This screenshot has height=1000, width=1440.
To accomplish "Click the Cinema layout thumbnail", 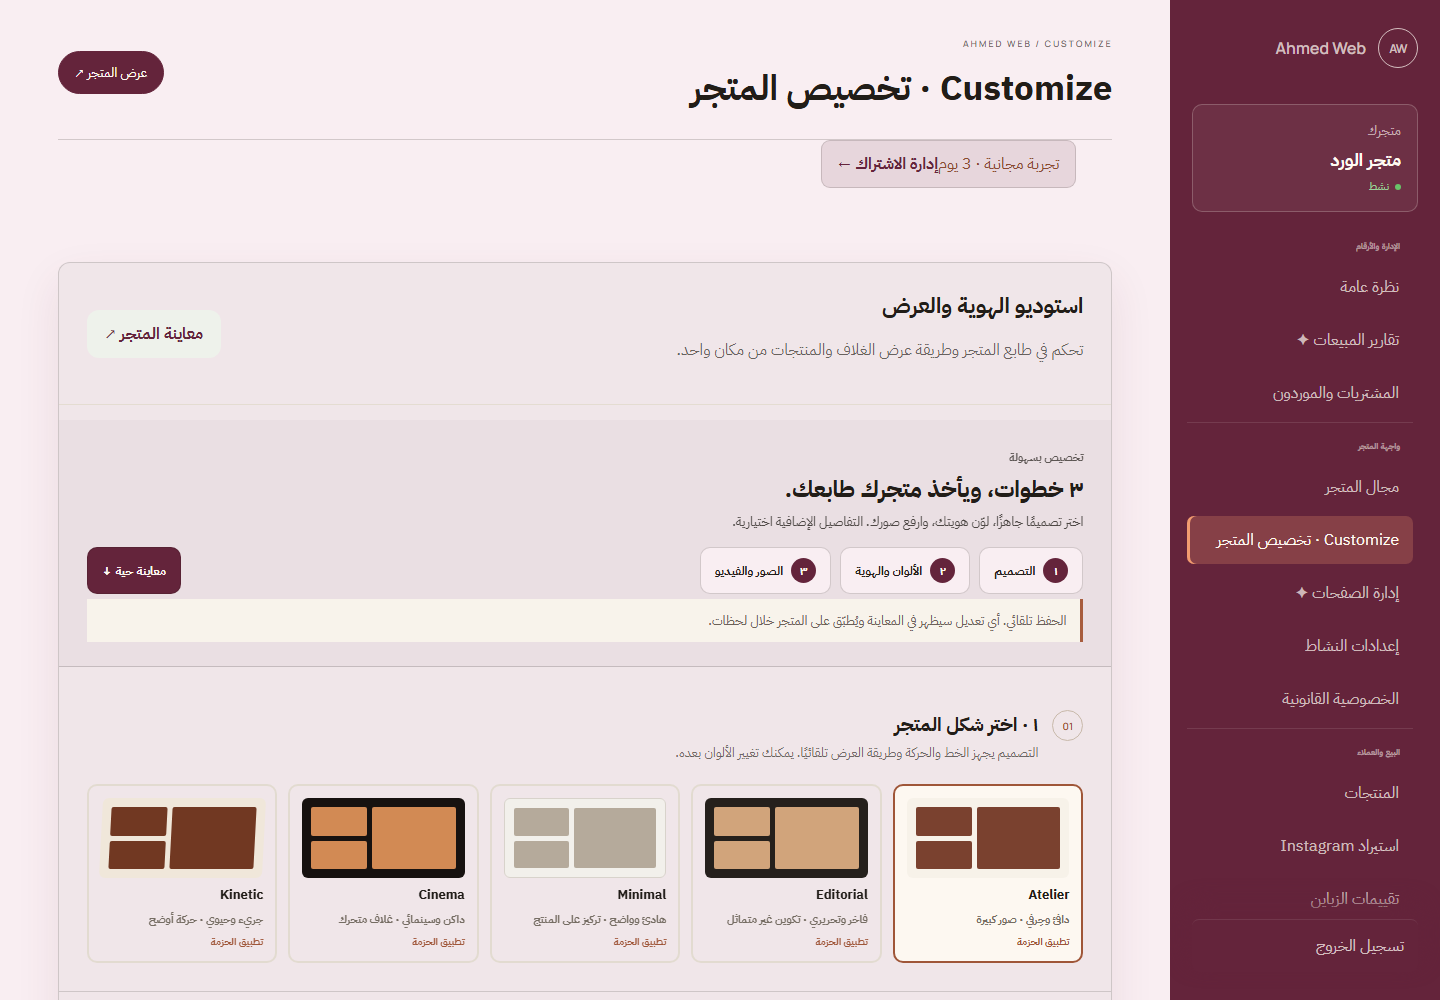I will [383, 838].
